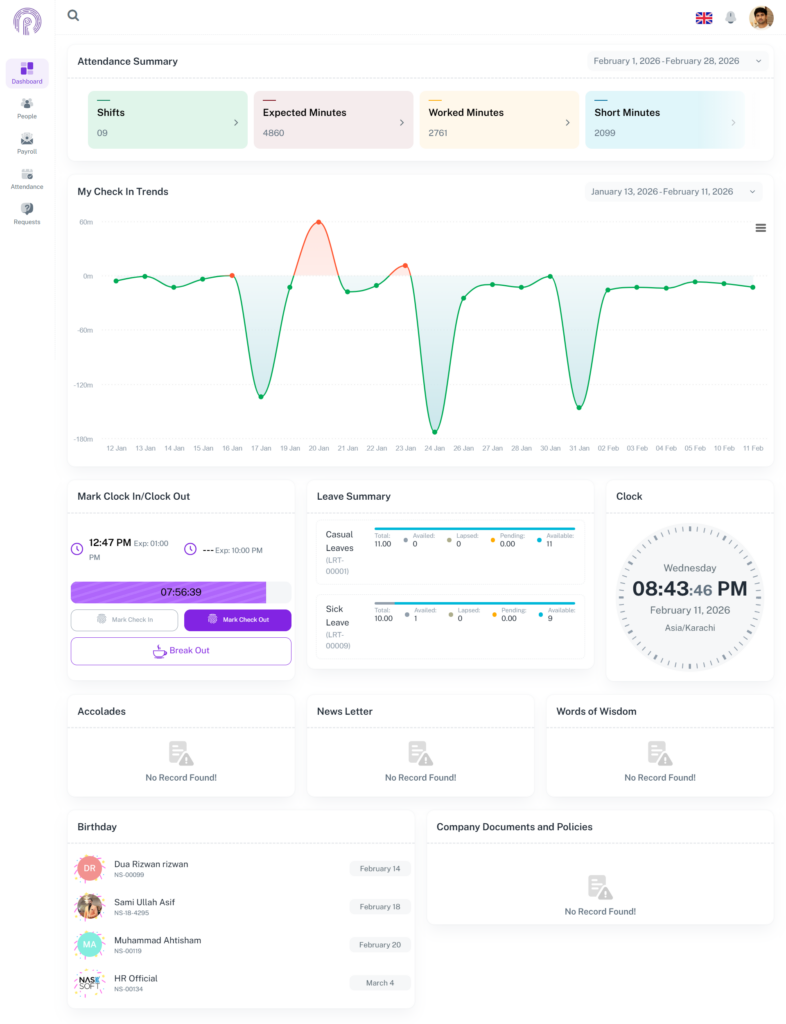Image resolution: width=786 pixels, height=1024 pixels.
Task: Open the chart hamburger menu icon
Action: tap(761, 228)
